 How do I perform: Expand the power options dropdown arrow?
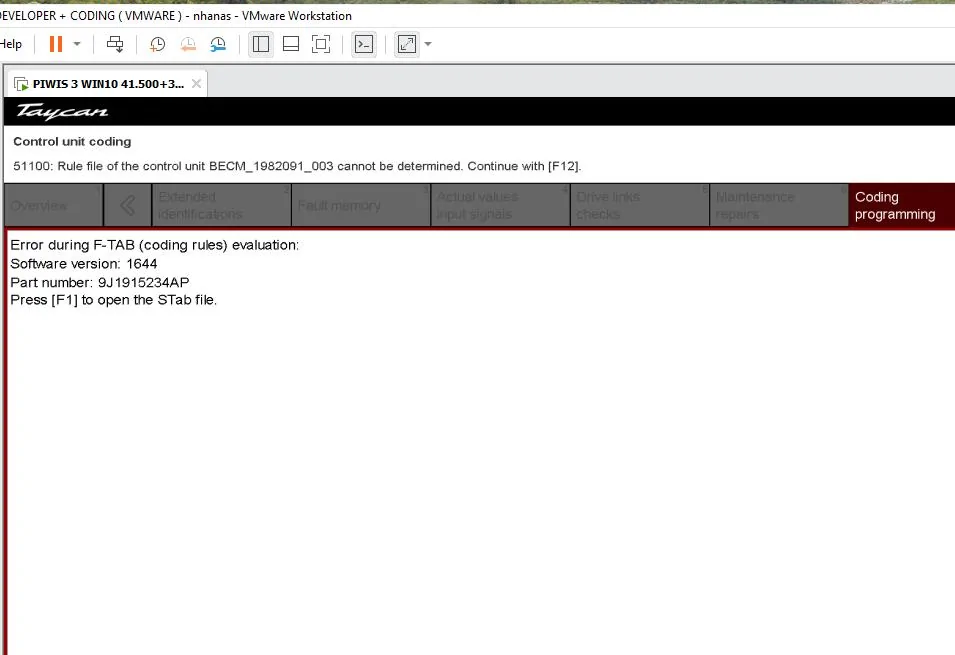point(77,44)
